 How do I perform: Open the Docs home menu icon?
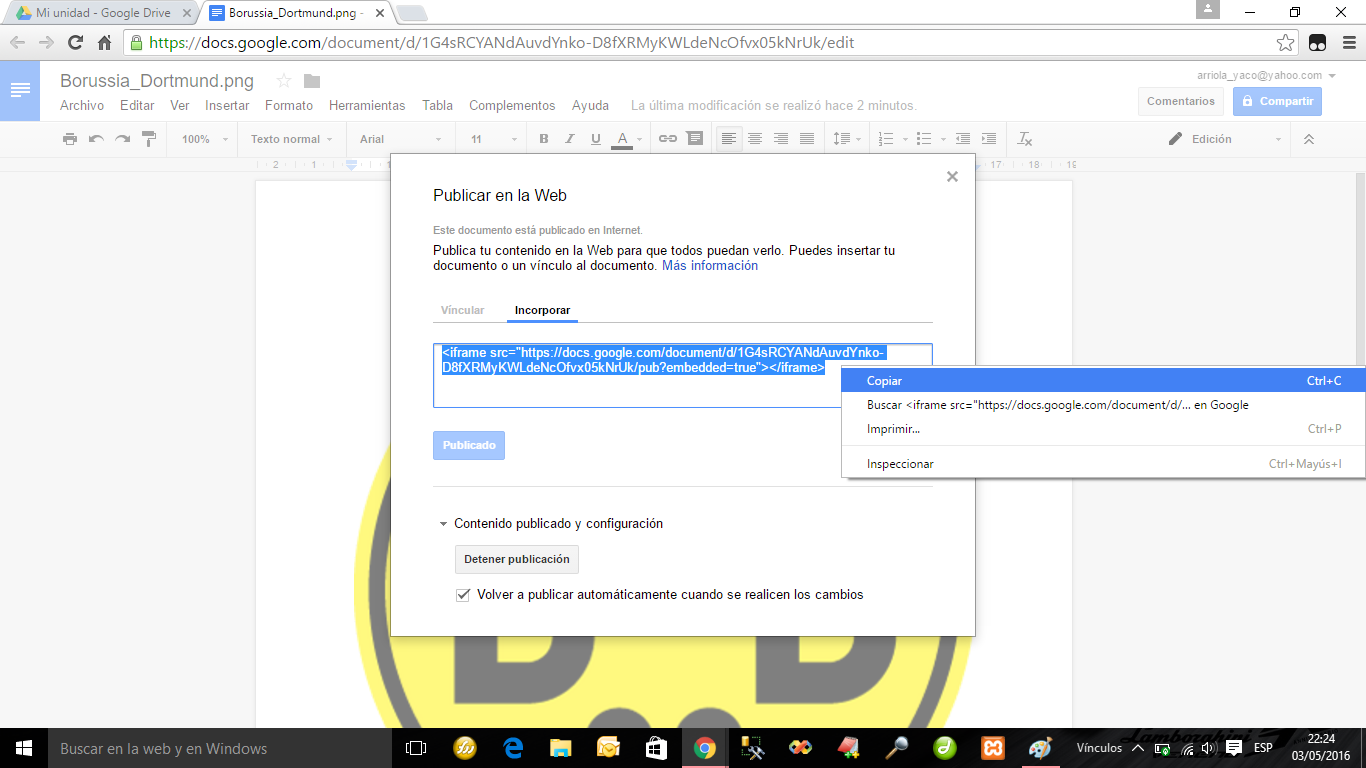(x=20, y=90)
